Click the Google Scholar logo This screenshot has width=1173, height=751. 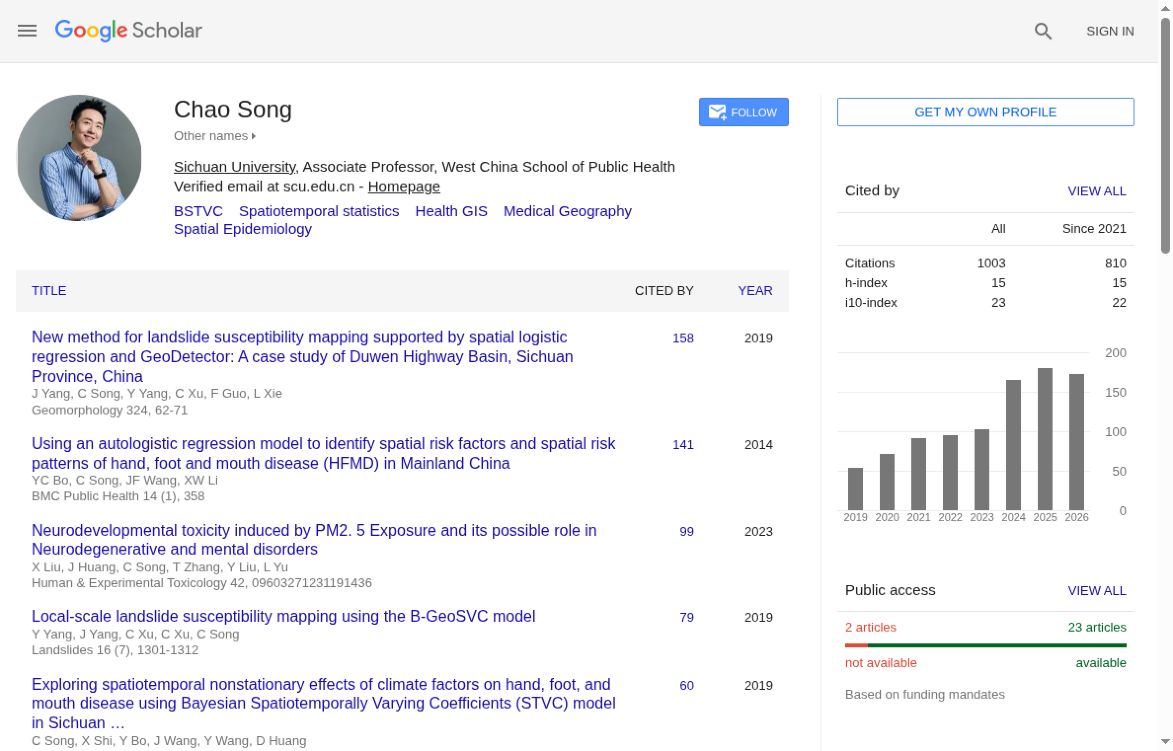128,31
